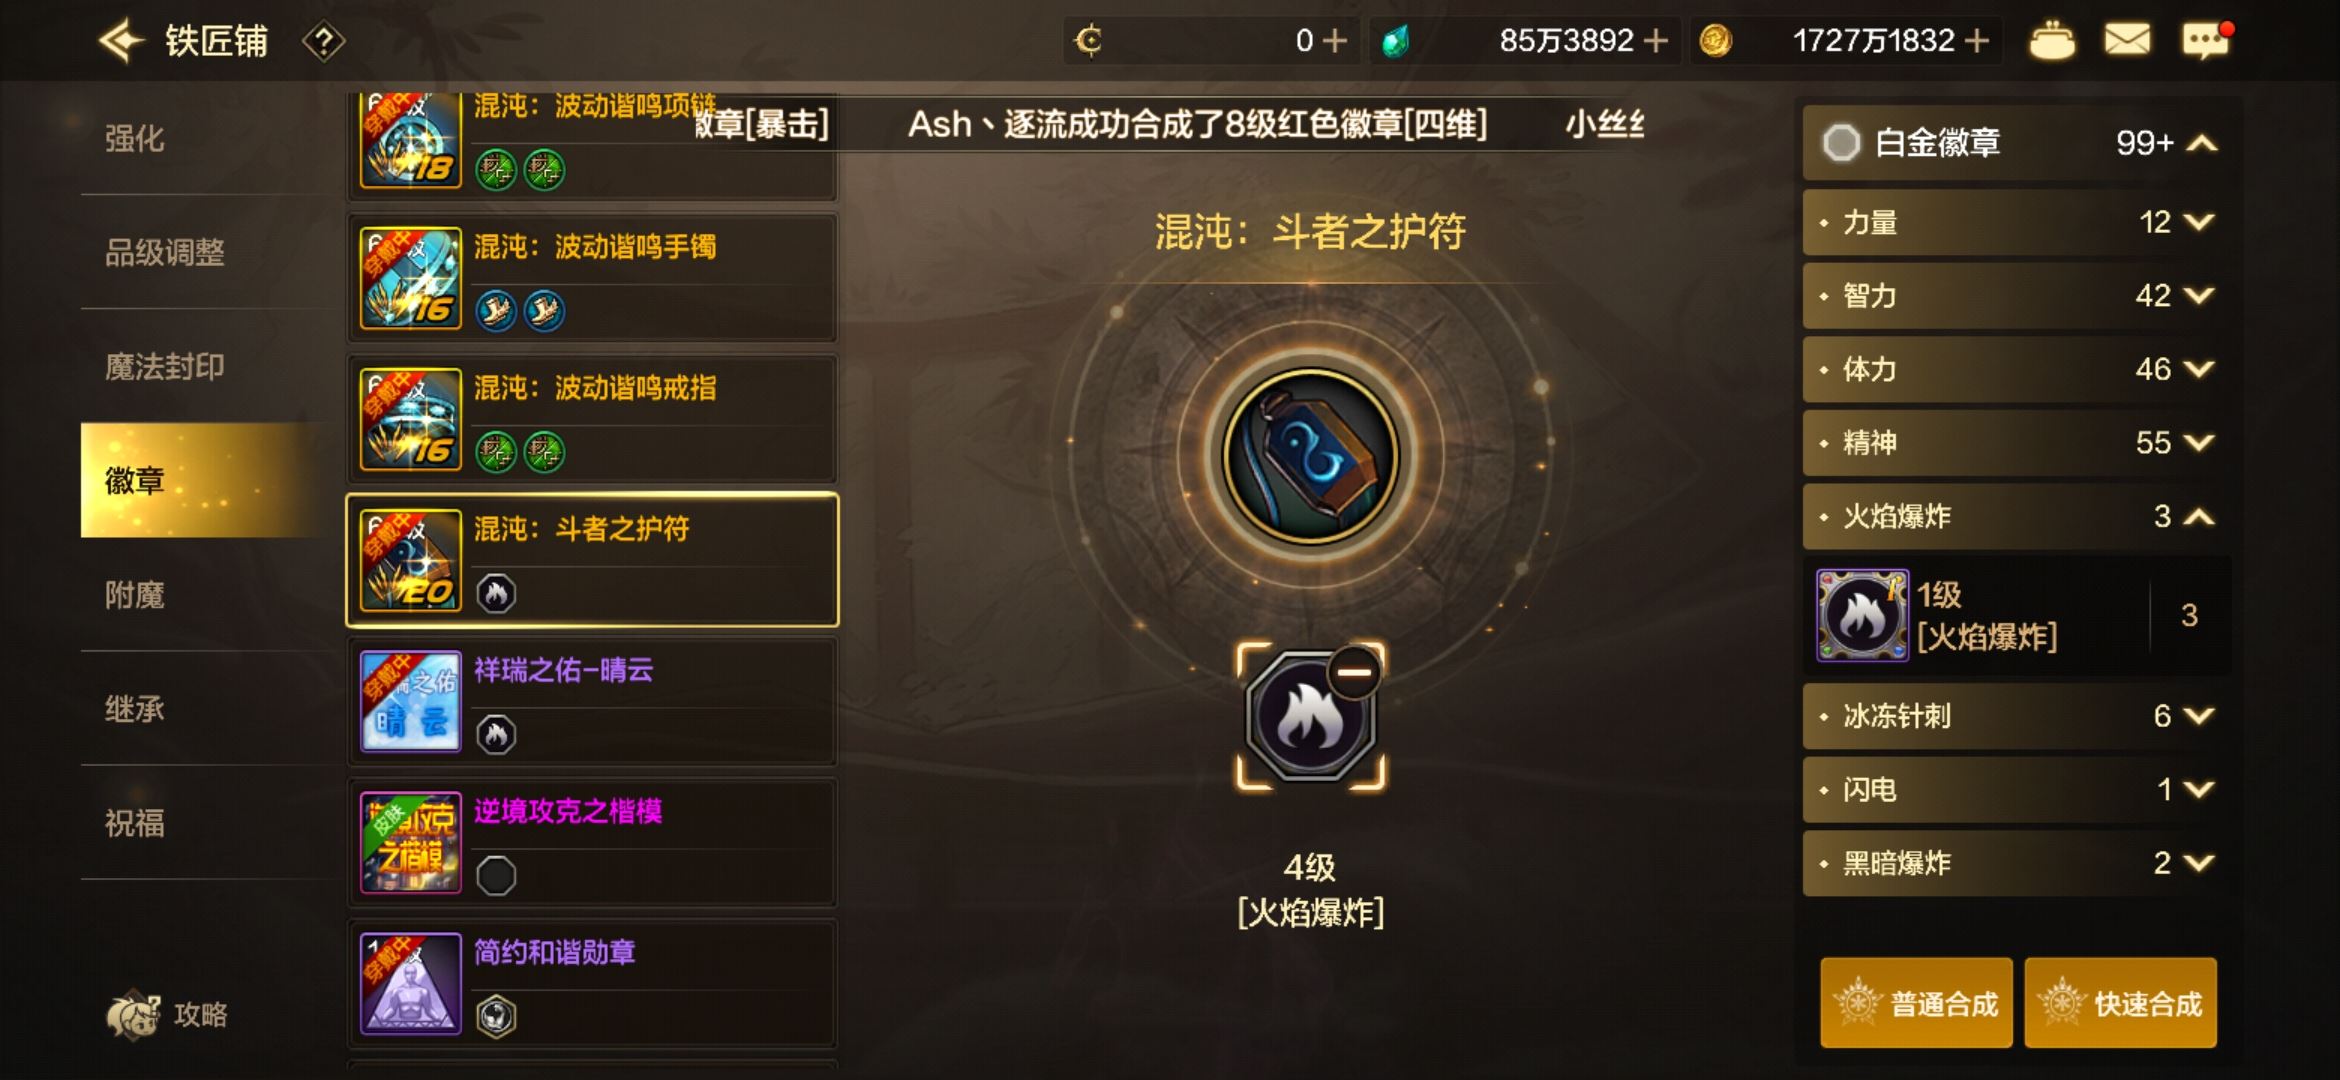Expand the 冰冻针刺 emblem category

pyautogui.click(x=2016, y=716)
